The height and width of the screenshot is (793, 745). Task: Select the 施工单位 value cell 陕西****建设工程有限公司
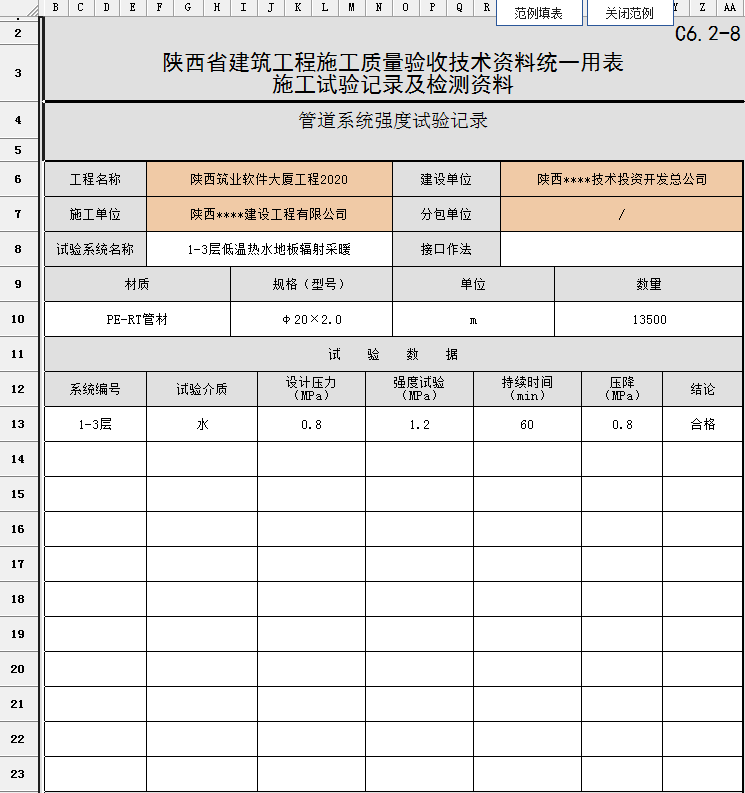coord(269,214)
